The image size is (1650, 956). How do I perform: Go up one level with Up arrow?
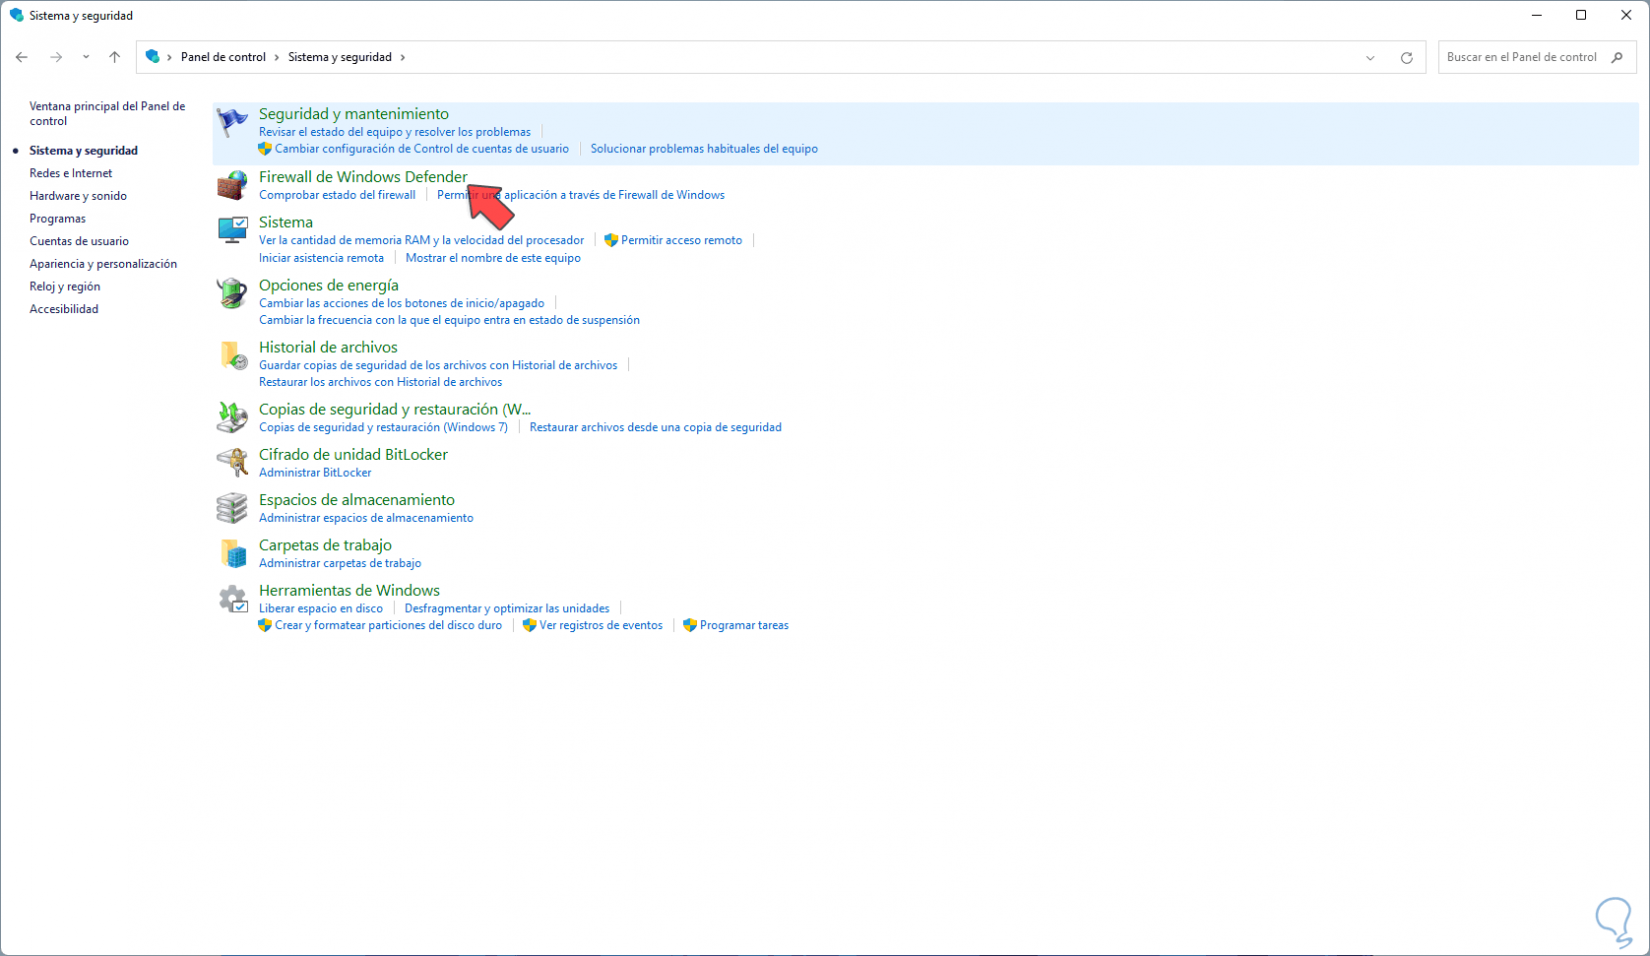tap(115, 57)
